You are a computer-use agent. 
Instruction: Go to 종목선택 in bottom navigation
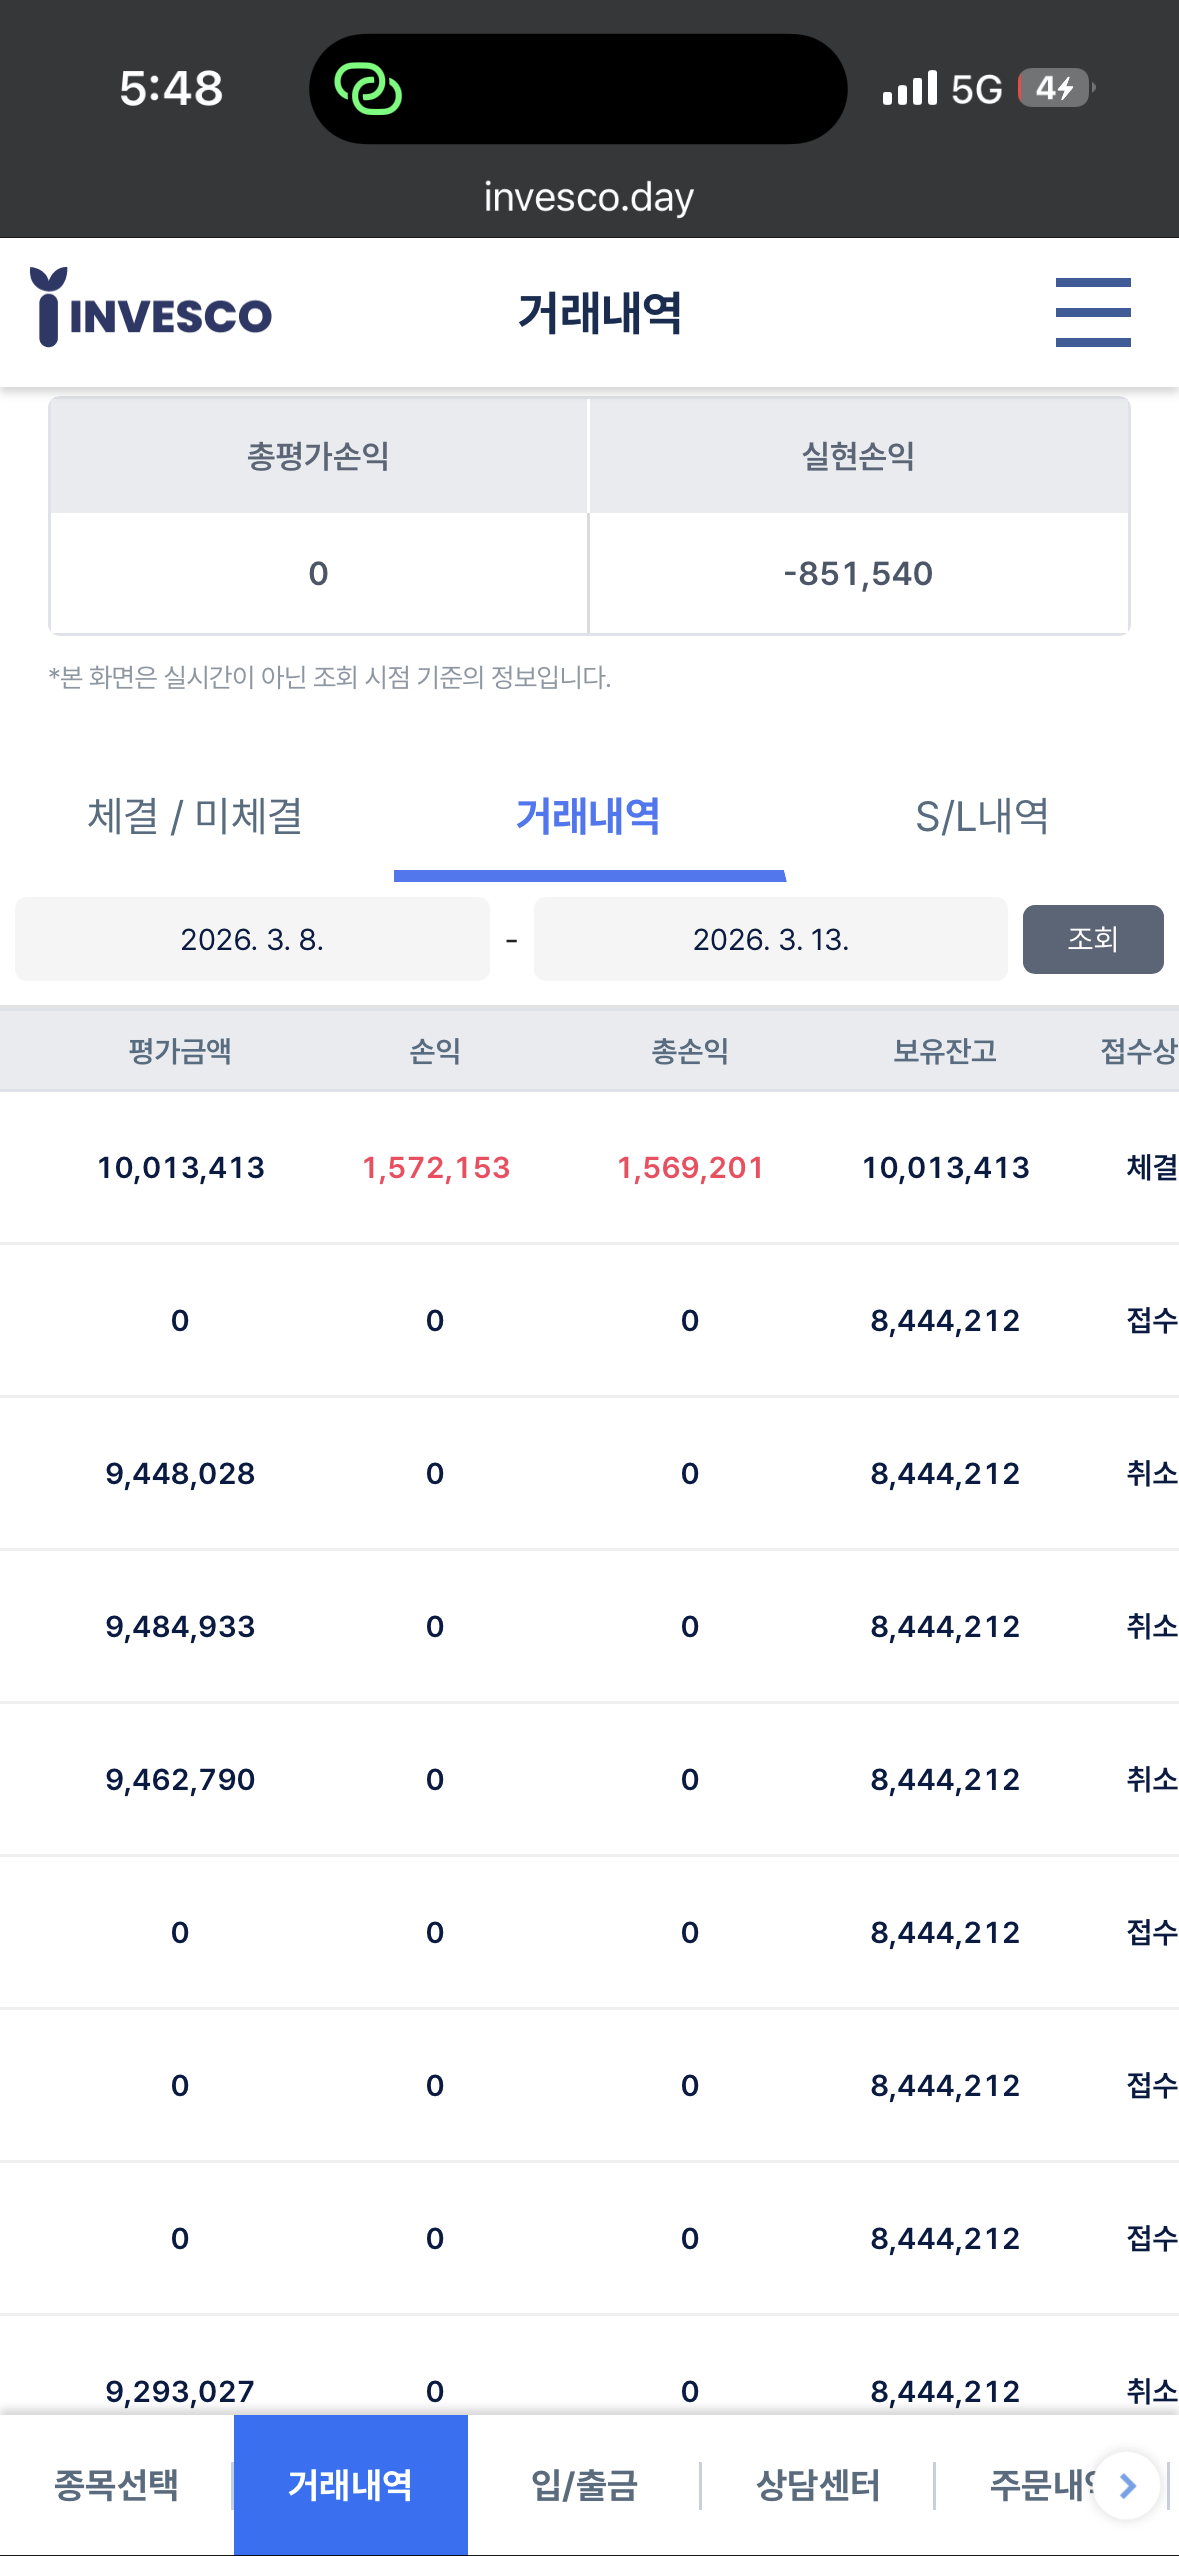(116, 2486)
